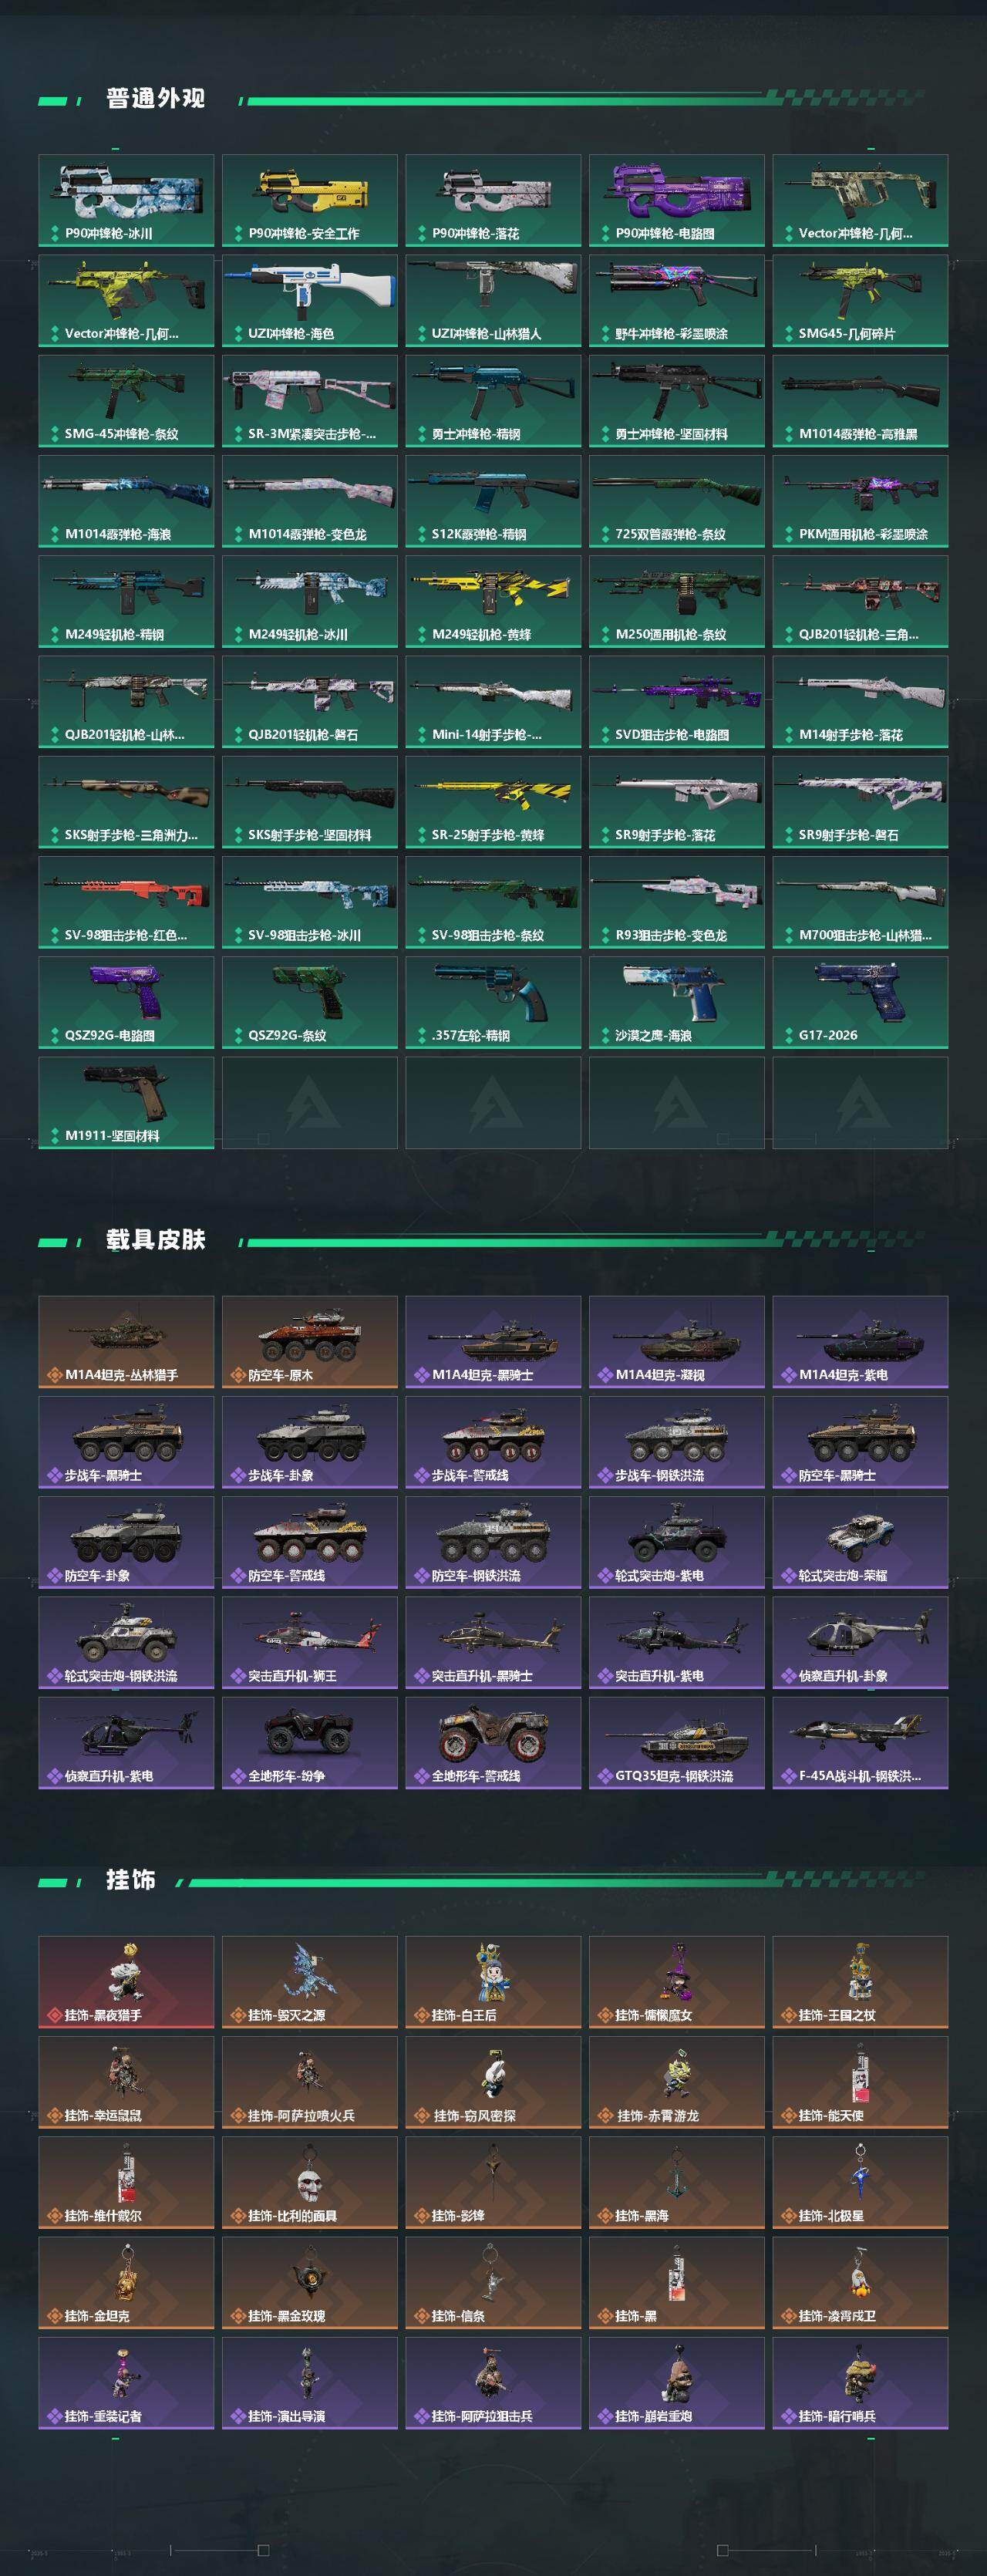
Task: Select the P90冲锋枪-冰川 skin card
Action: 126,200
